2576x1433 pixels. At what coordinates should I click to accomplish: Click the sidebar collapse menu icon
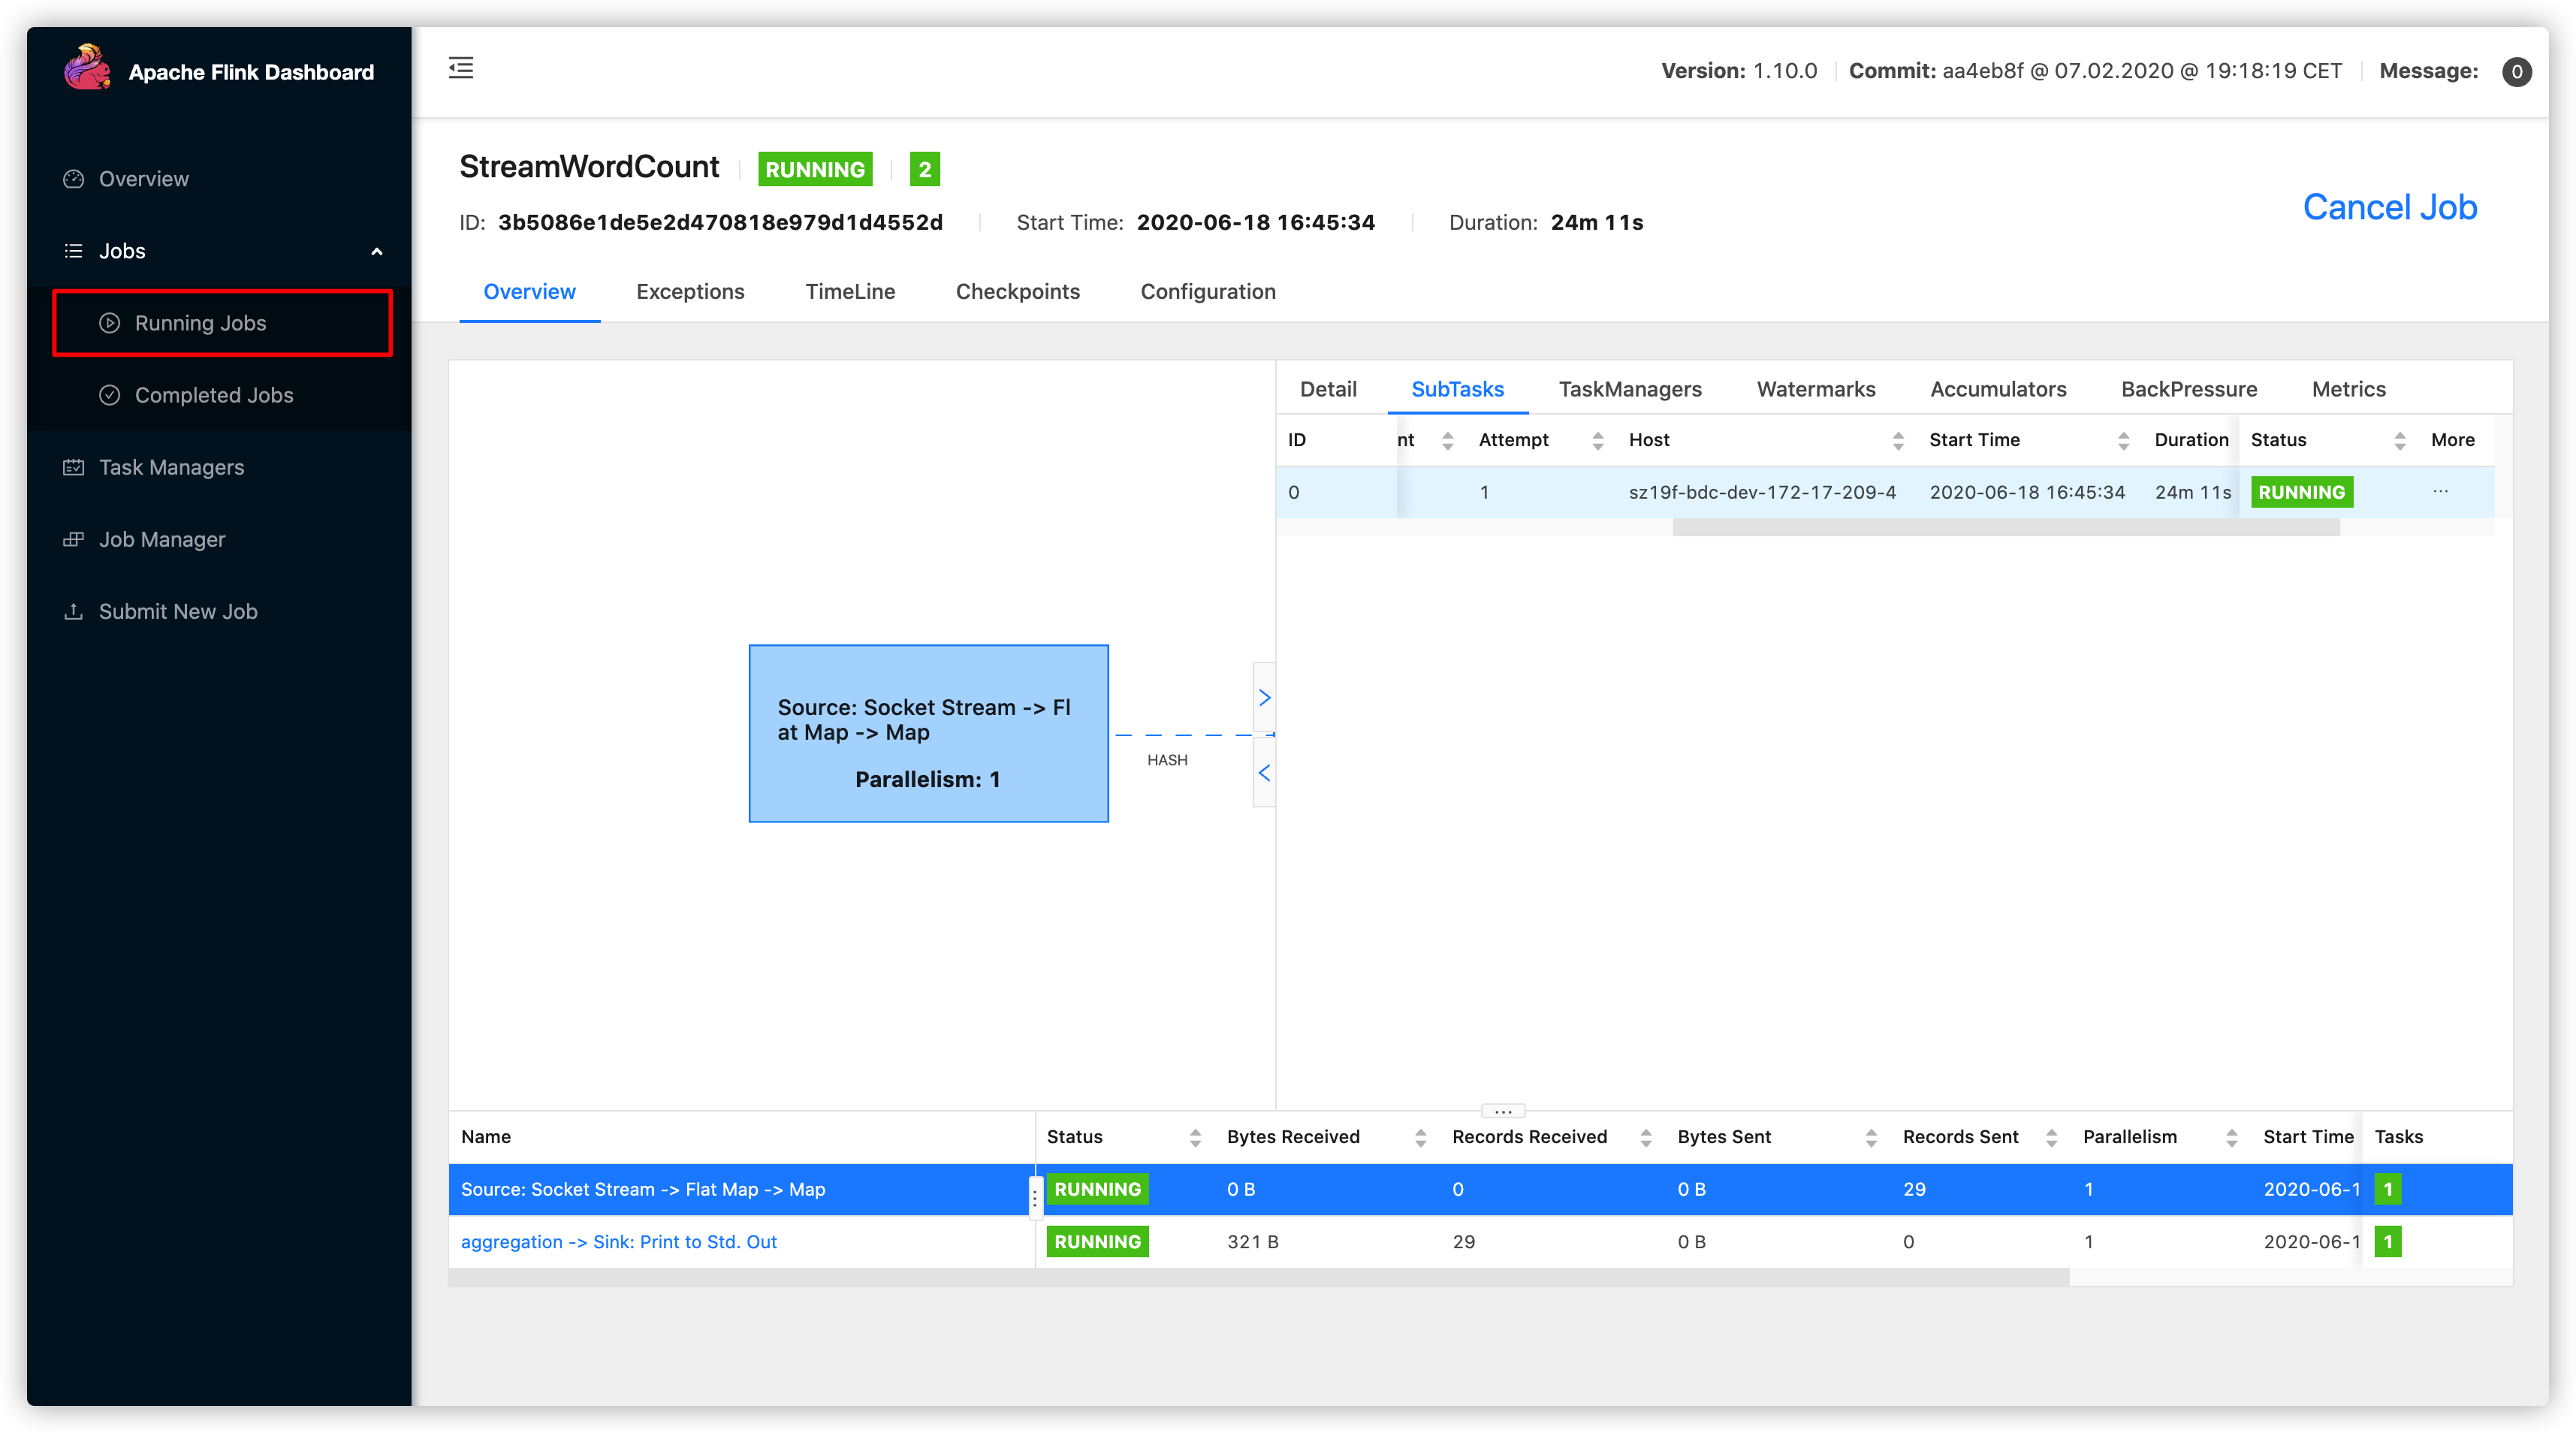pos(461,68)
